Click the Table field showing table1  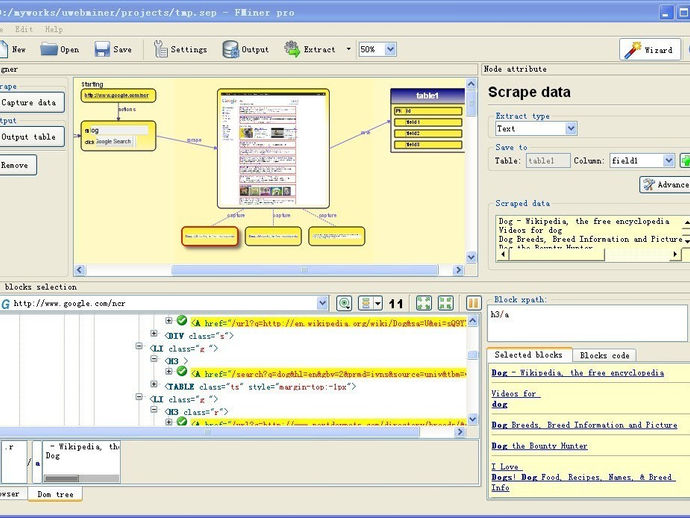(x=548, y=161)
